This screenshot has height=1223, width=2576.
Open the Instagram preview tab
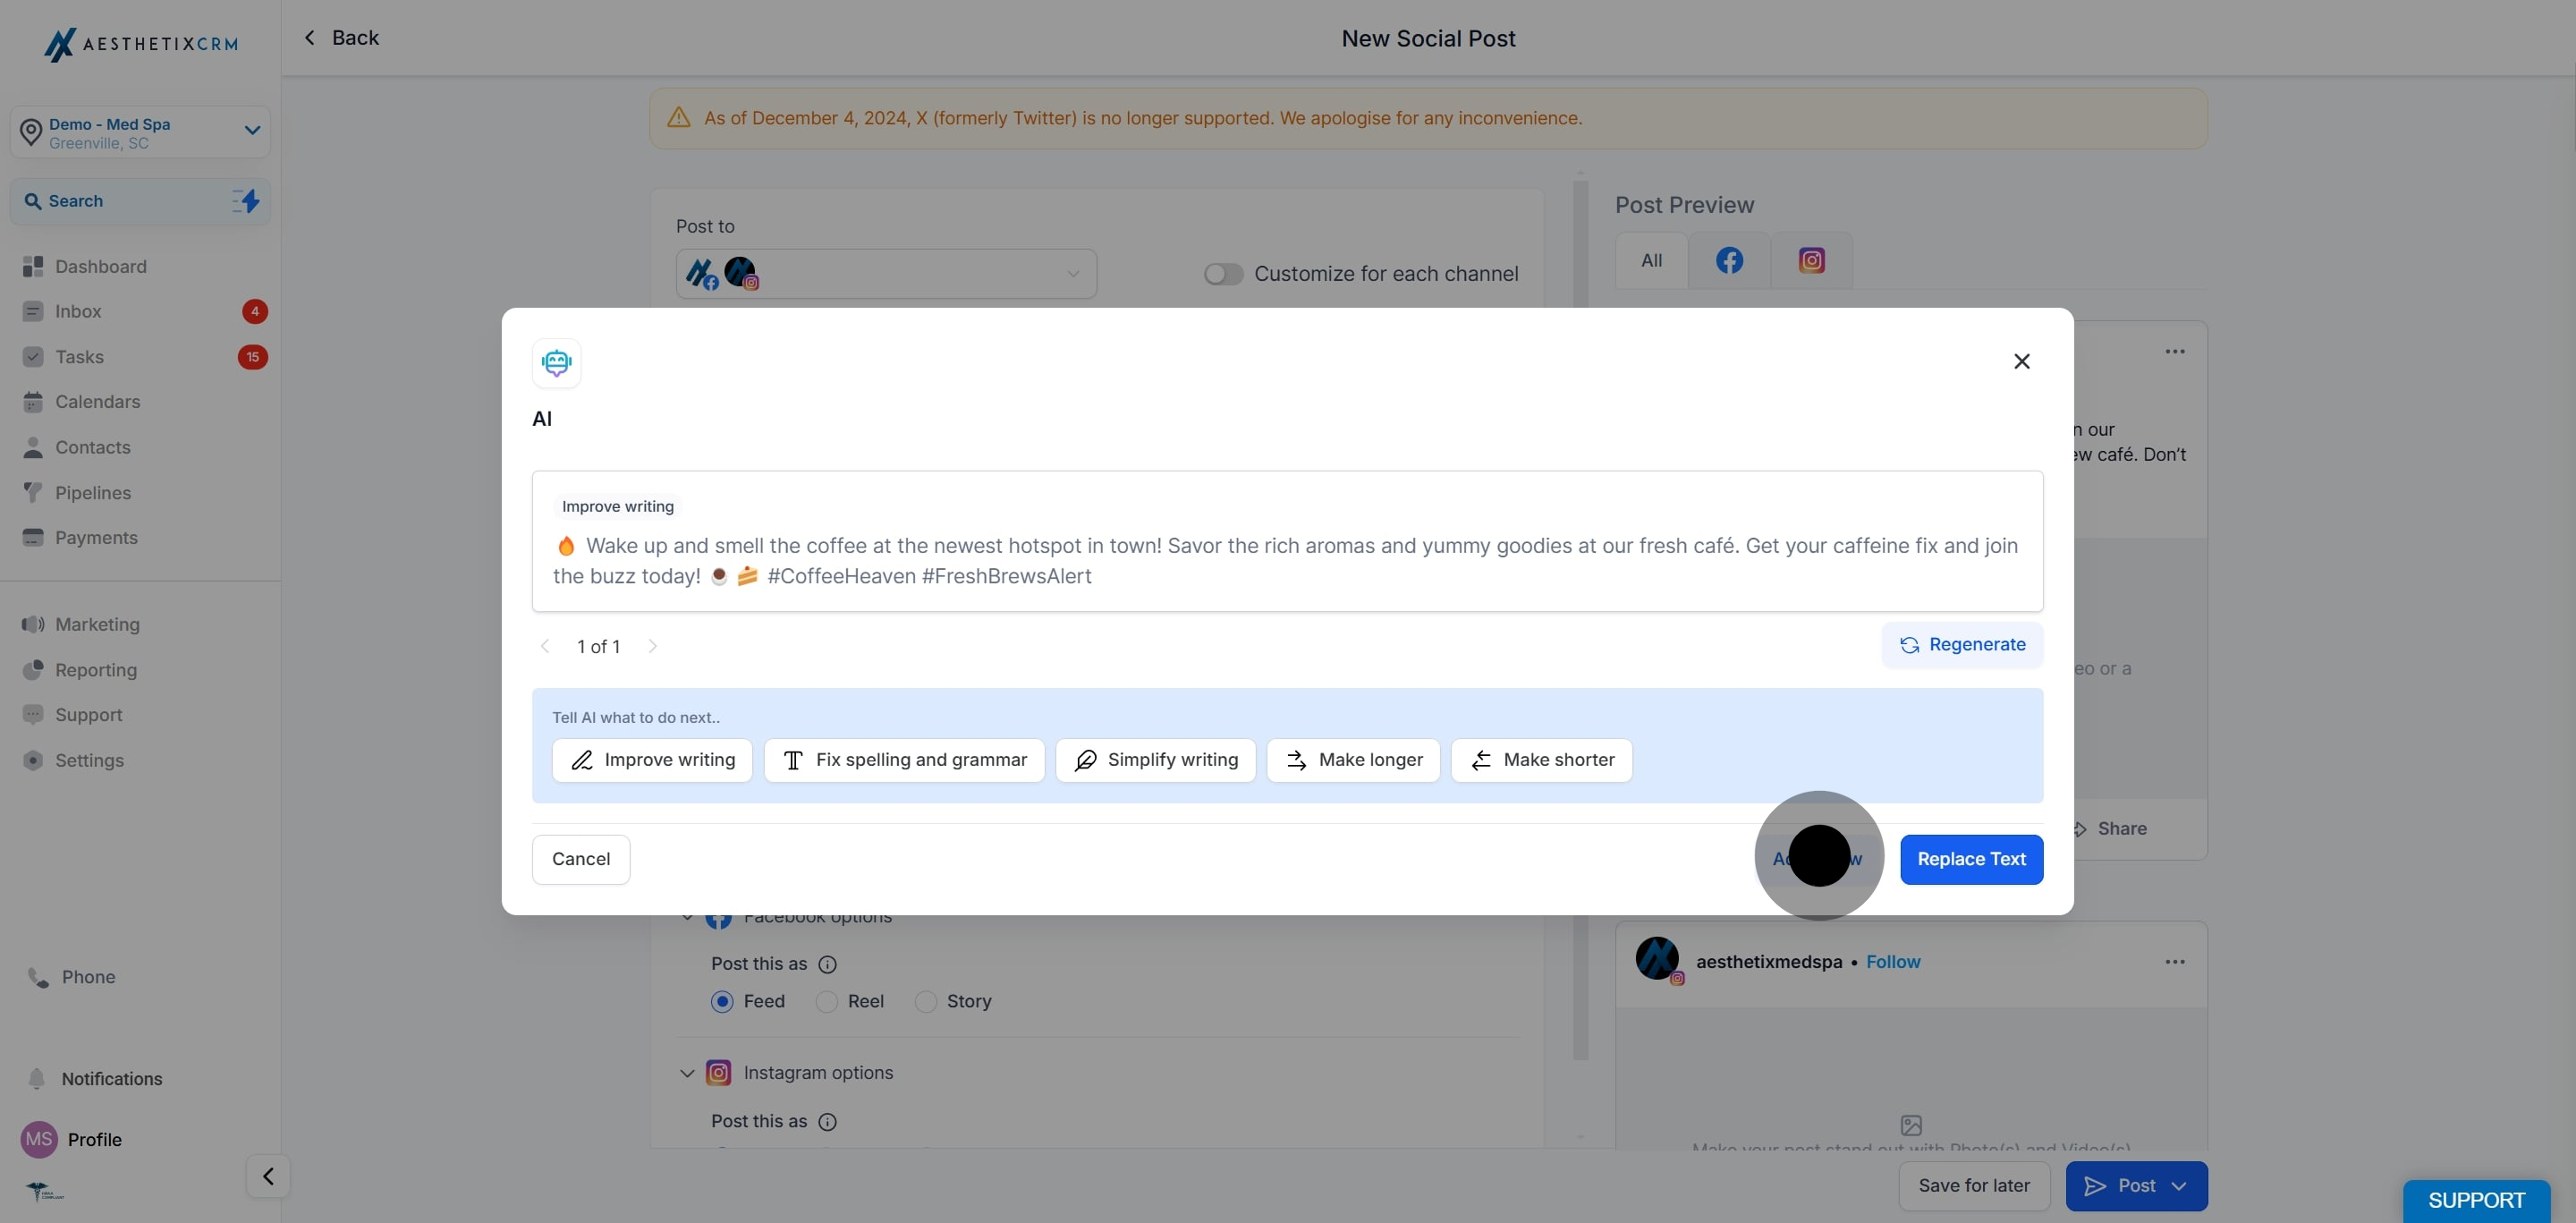click(x=1811, y=261)
